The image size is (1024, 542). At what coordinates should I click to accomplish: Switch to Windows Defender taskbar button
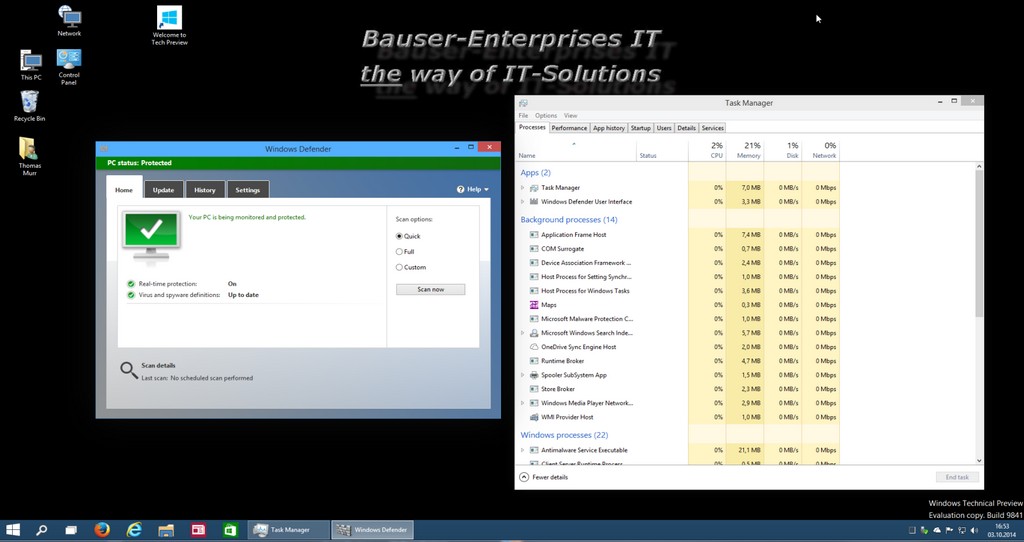(x=373, y=530)
